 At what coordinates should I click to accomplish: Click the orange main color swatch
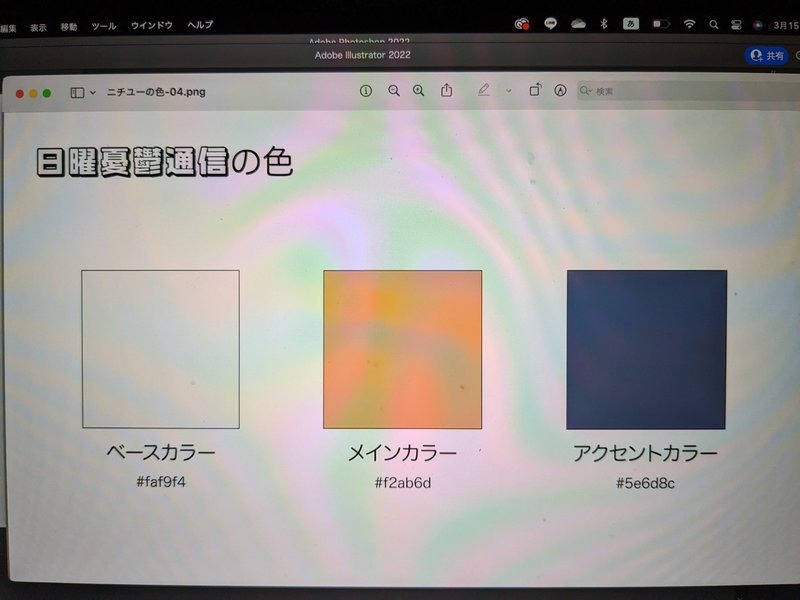point(403,349)
